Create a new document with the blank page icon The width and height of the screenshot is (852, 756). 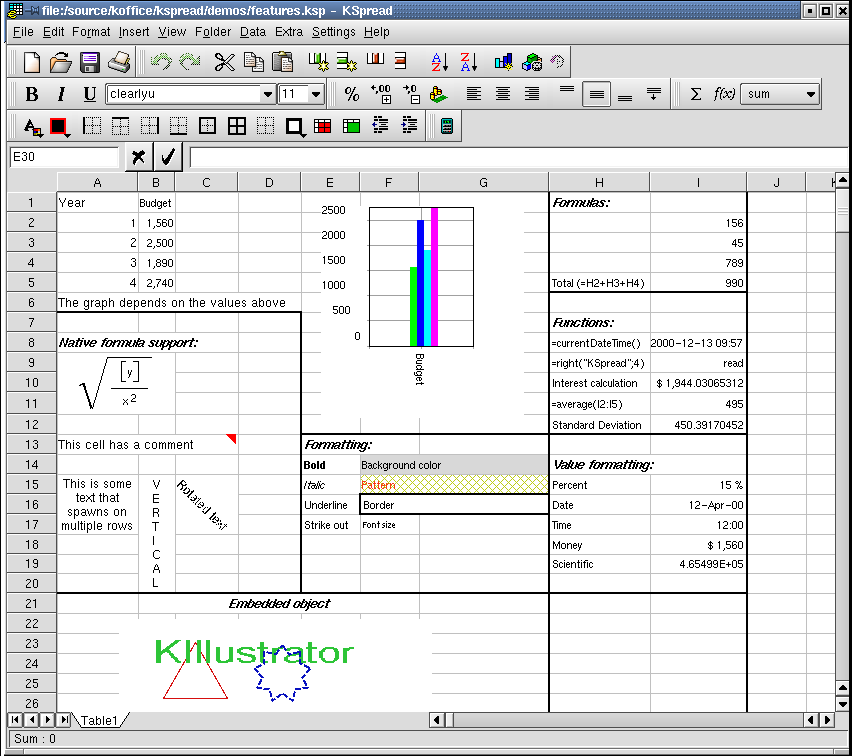32,62
